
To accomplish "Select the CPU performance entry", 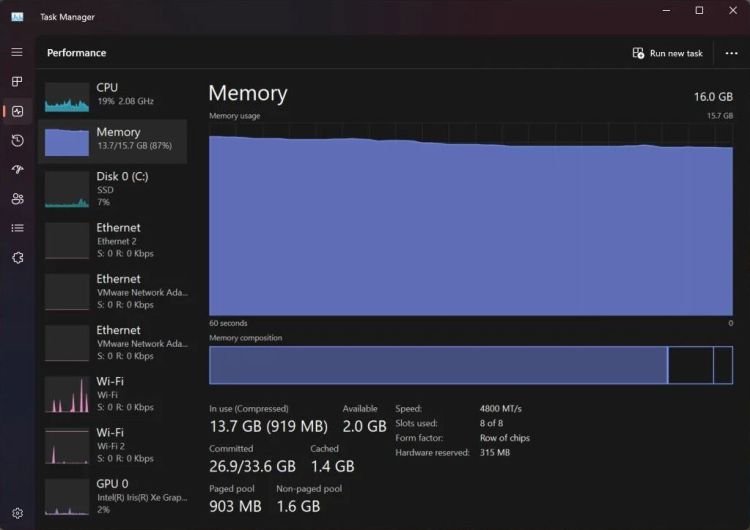I will (x=113, y=95).
